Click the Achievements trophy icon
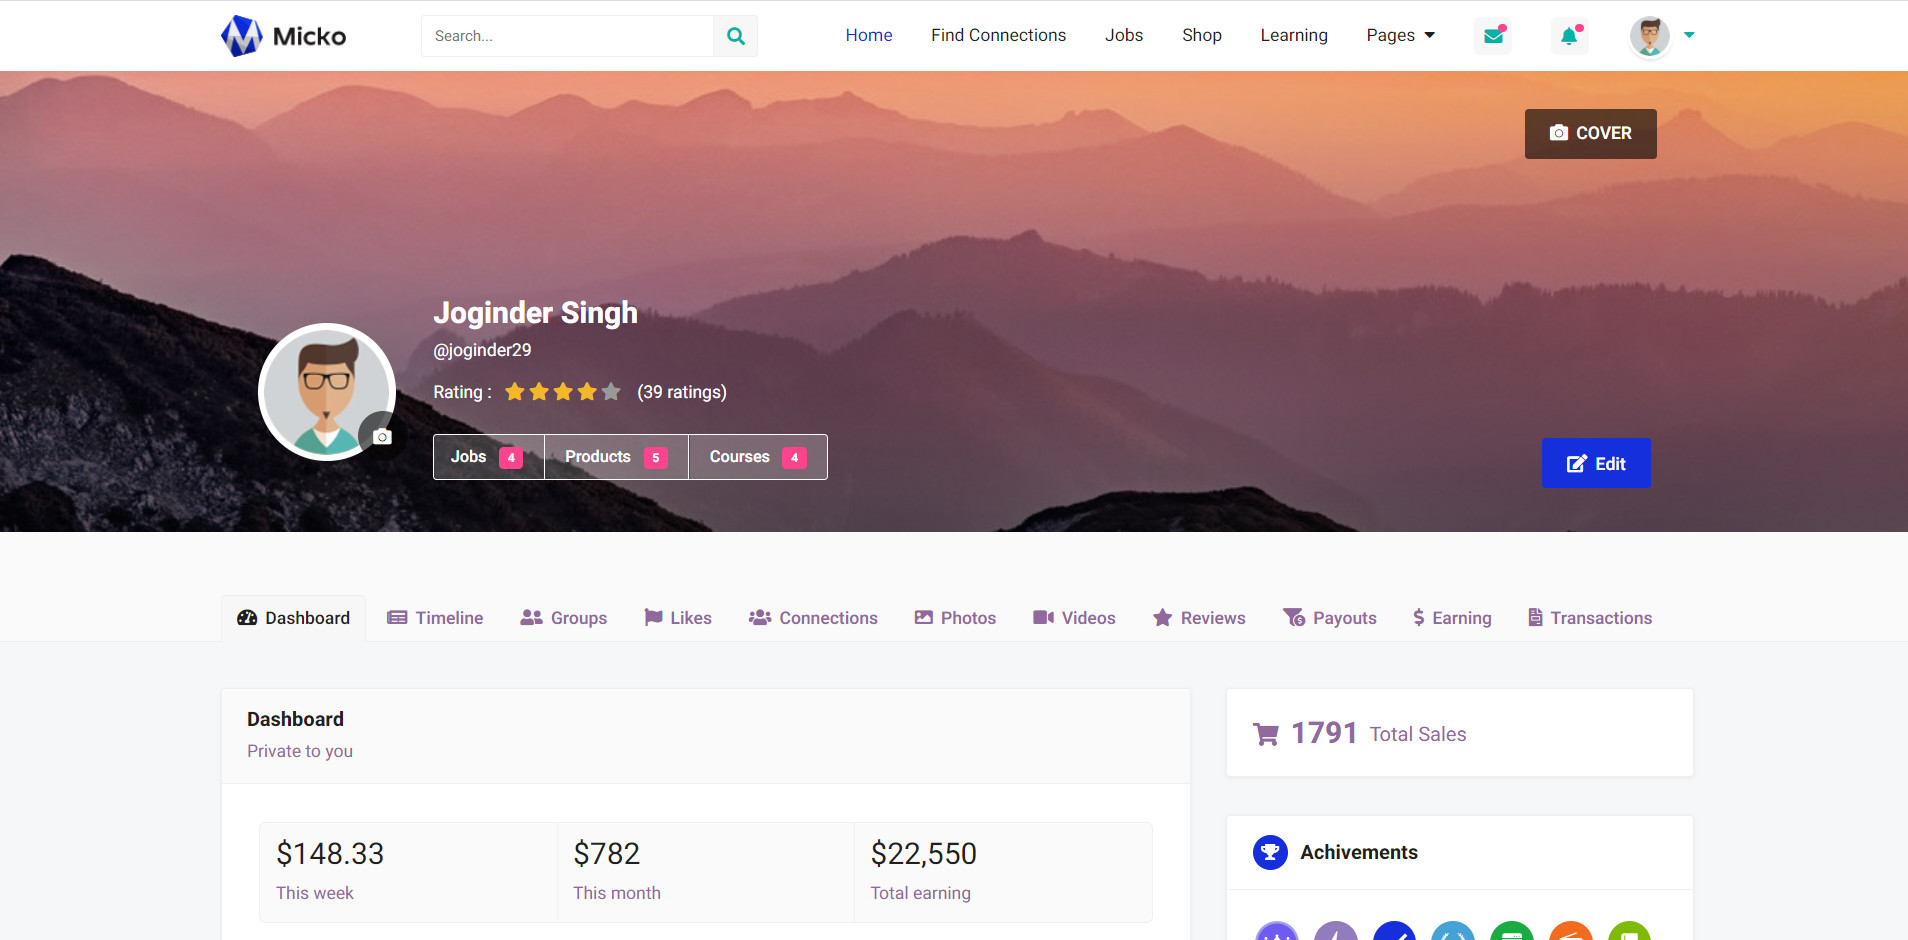 (x=1270, y=852)
